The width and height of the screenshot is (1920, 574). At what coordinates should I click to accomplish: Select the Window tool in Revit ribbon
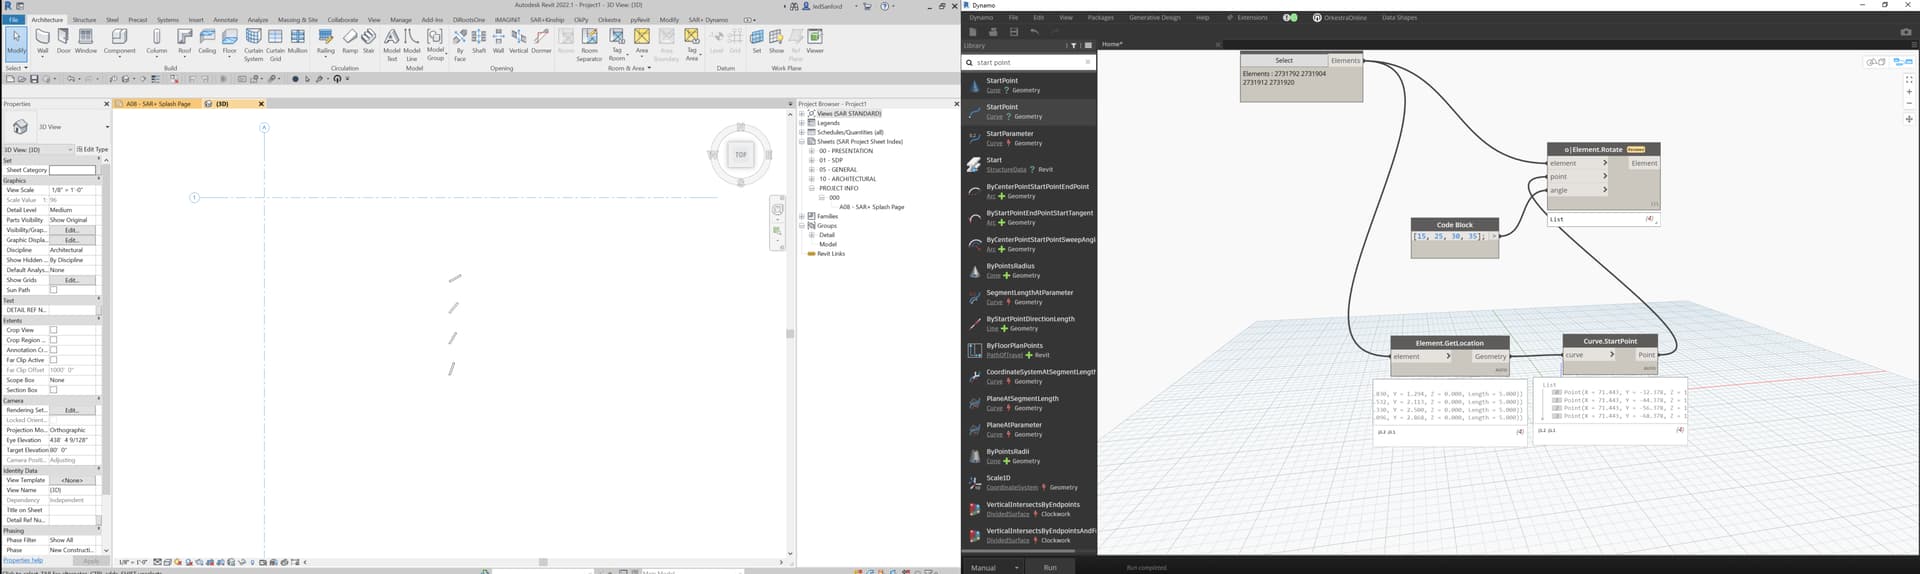[x=86, y=41]
